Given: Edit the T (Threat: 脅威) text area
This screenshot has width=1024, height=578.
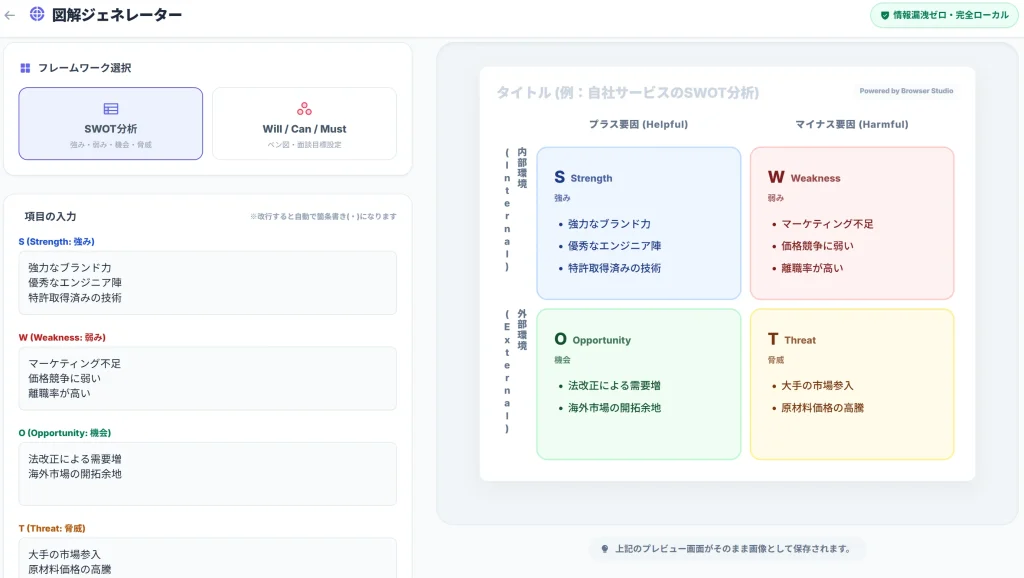Looking at the screenshot, I should click(x=208, y=558).
